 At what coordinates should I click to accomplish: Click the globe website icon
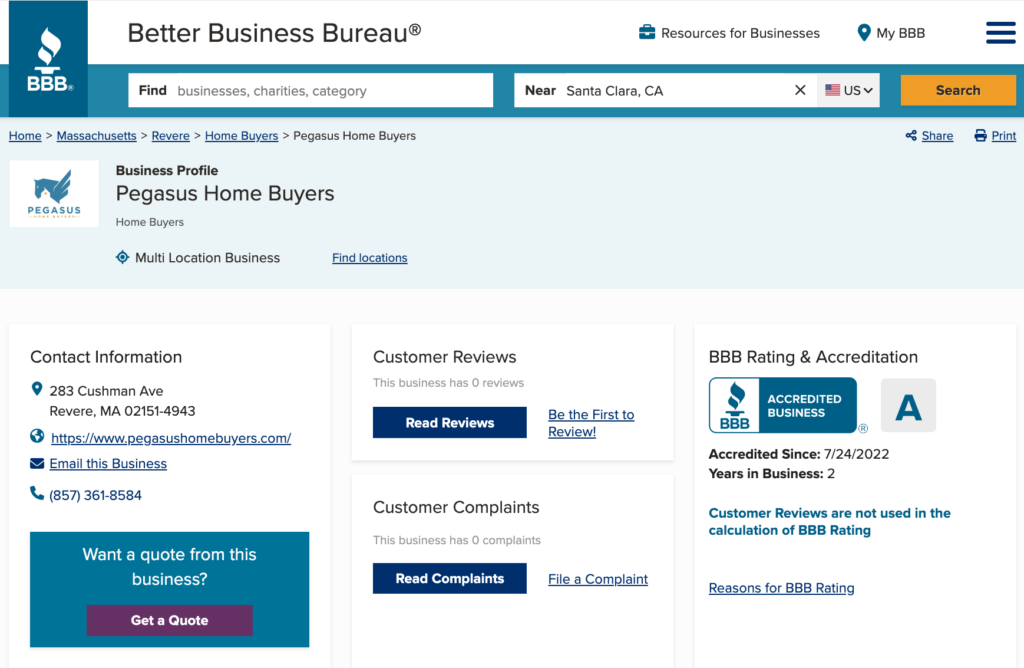tap(37, 436)
